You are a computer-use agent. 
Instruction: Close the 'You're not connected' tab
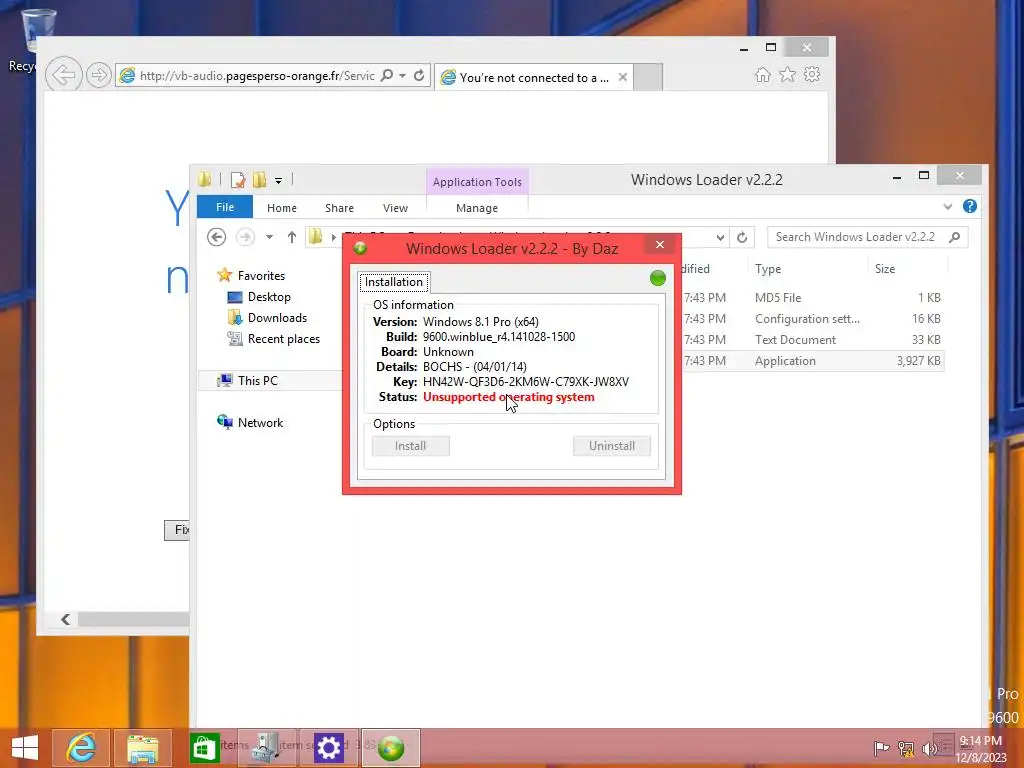[x=623, y=78]
